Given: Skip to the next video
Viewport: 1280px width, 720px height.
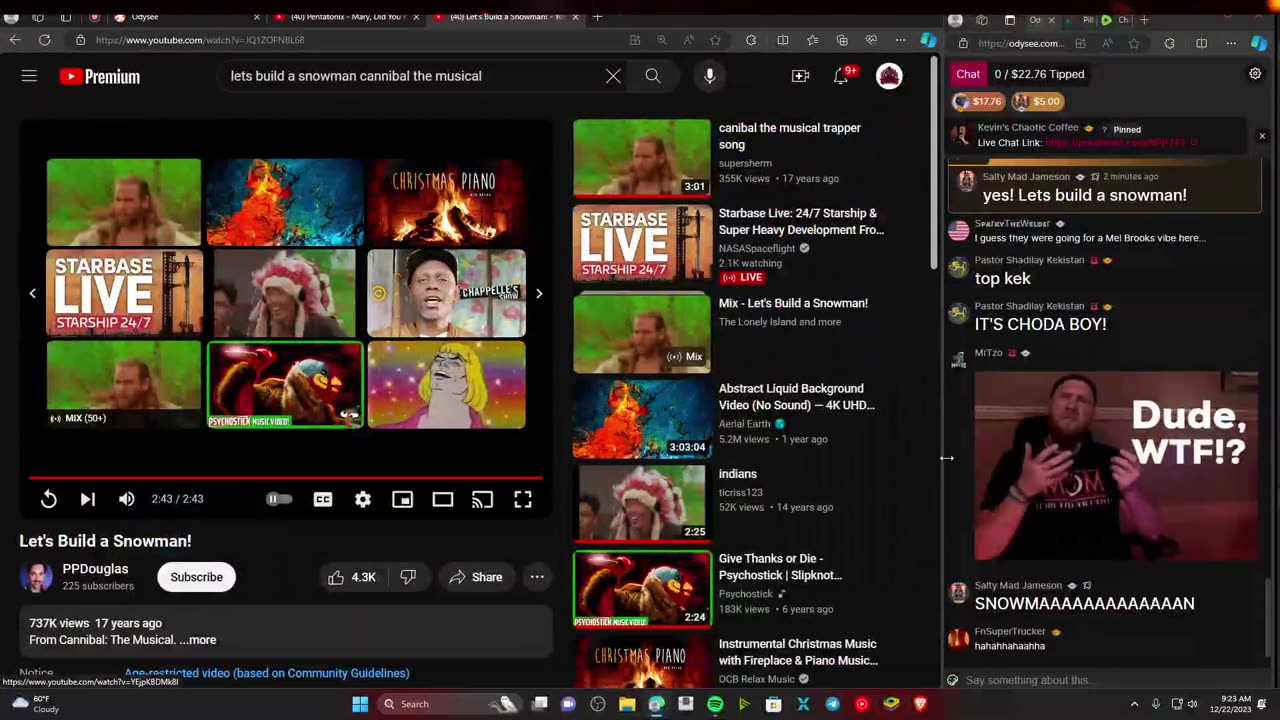Looking at the screenshot, I should pyautogui.click(x=87, y=499).
